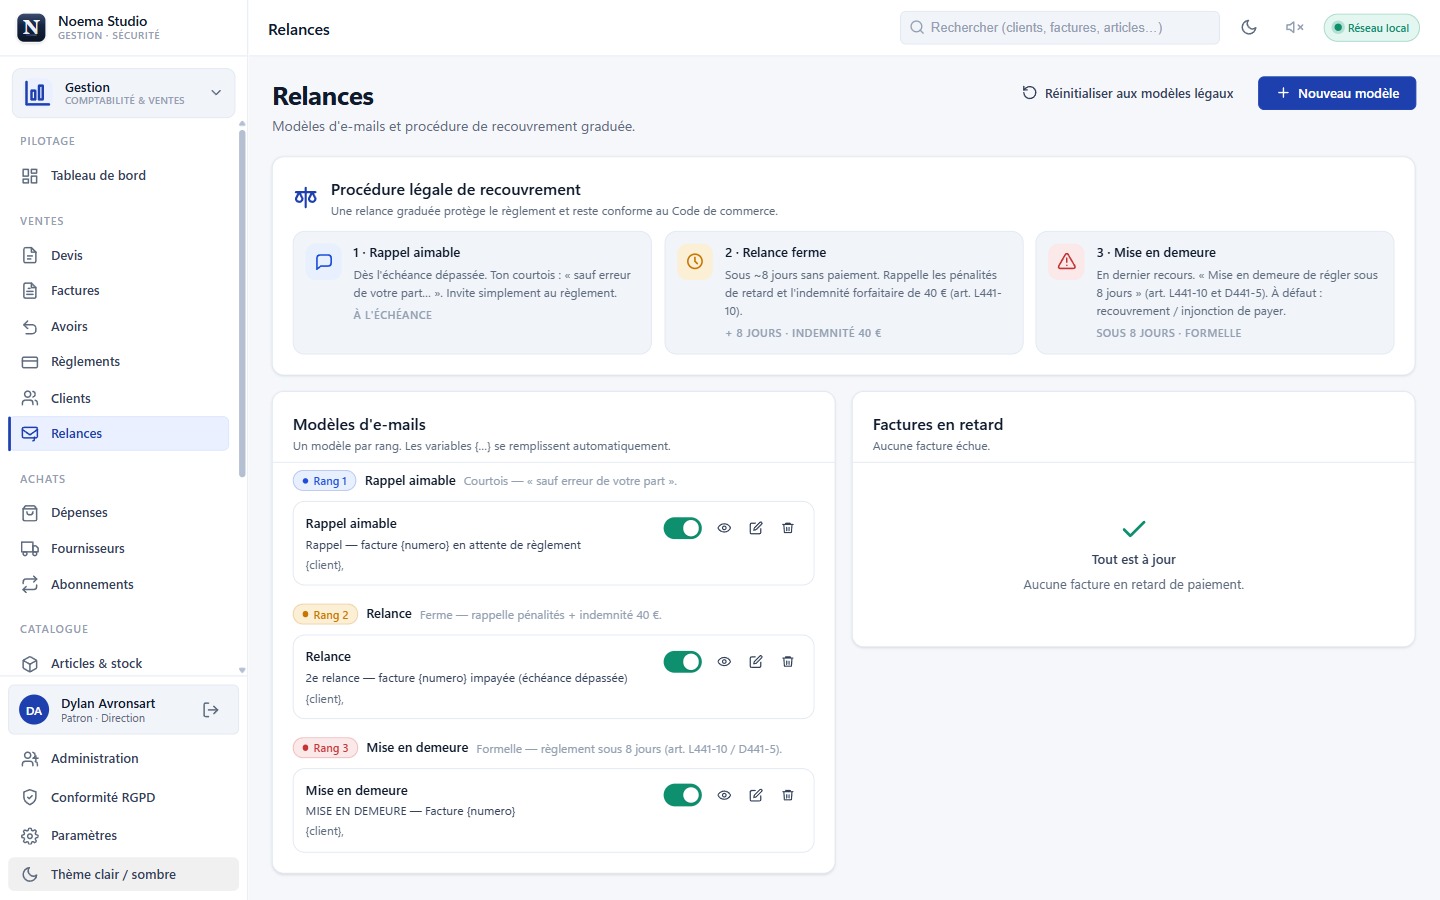Open Articles & stock
Image resolution: width=1440 pixels, height=900 pixels.
(118, 664)
